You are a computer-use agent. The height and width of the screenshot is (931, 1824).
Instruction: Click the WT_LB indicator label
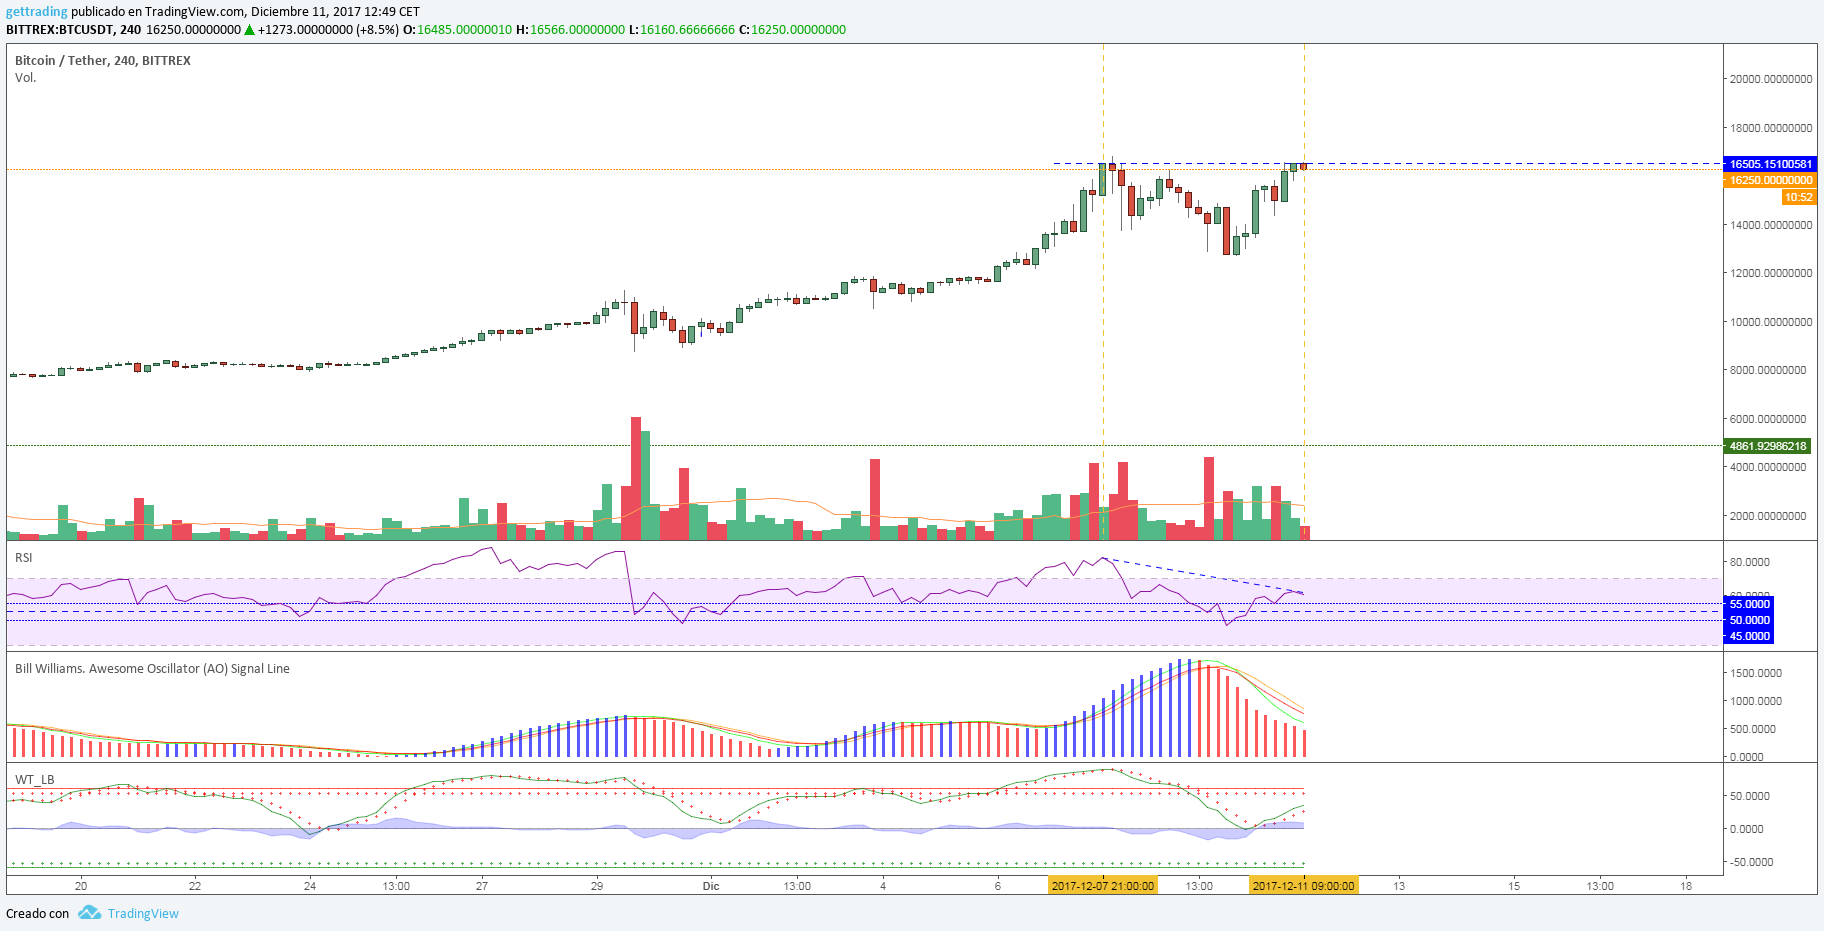click(x=35, y=780)
